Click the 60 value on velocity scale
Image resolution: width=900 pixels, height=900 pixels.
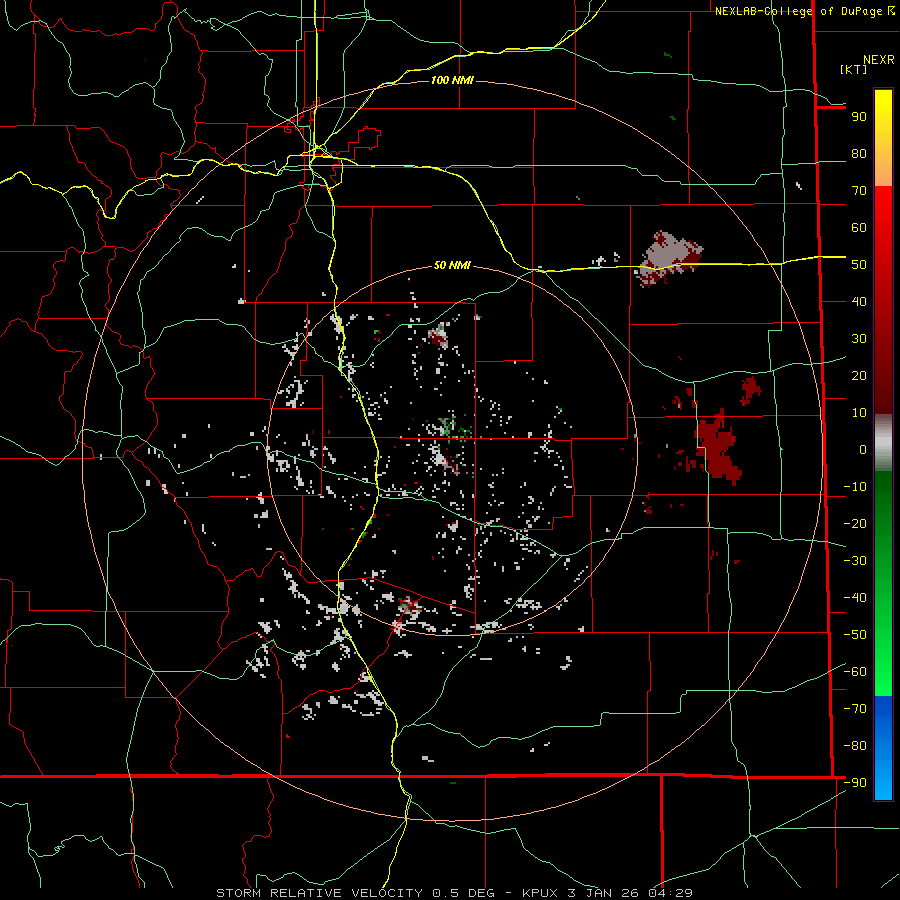coord(859,228)
